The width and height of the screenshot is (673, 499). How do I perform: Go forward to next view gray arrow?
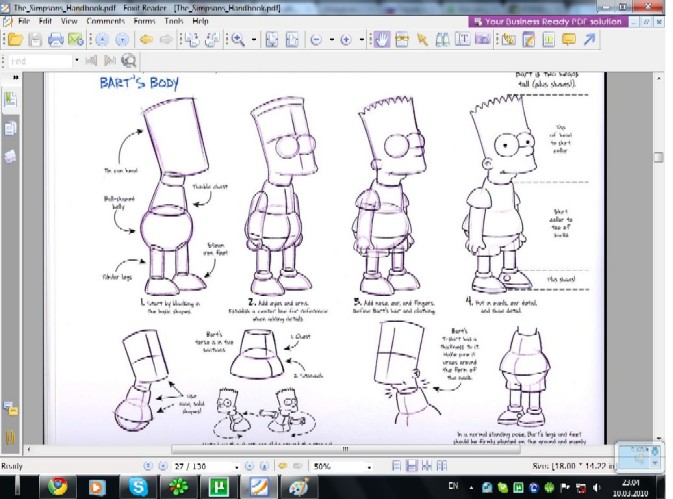pyautogui.click(x=166, y=40)
